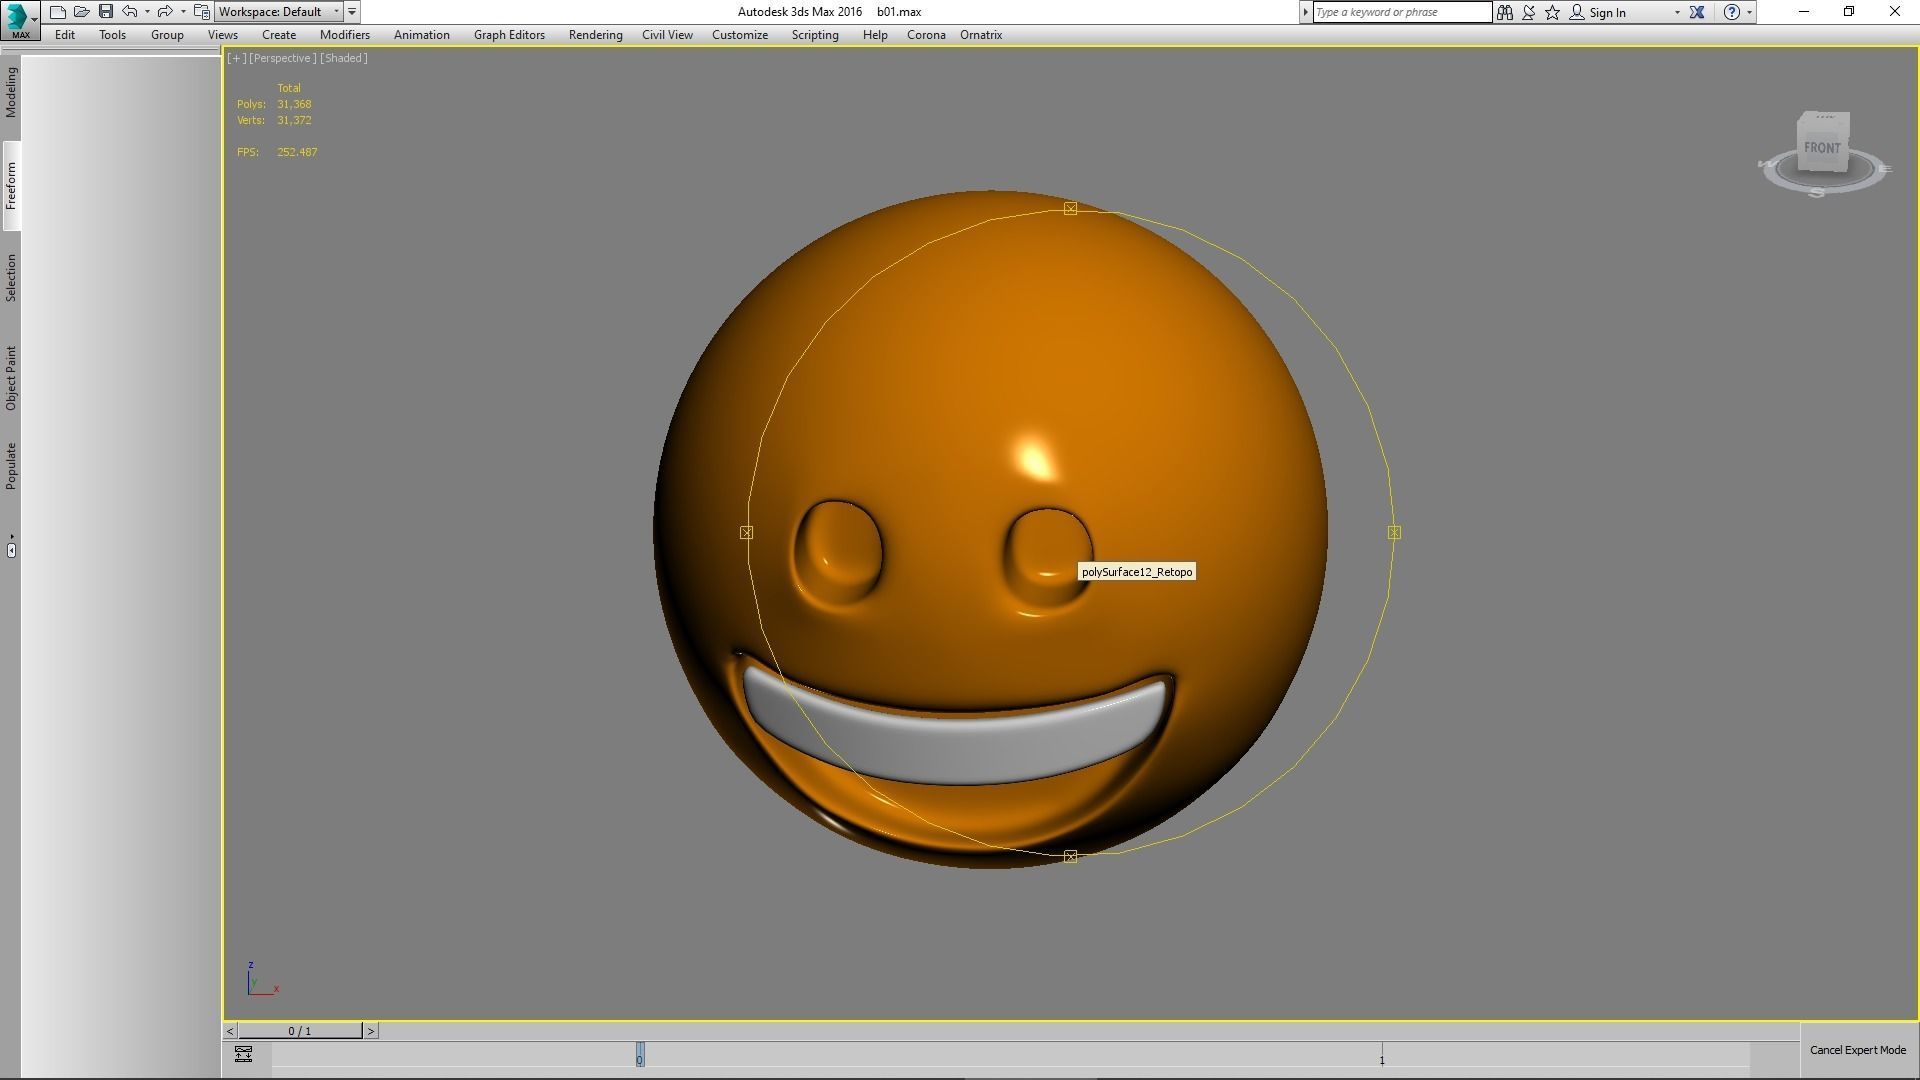Screen dimensions: 1920x1080
Task: Redo the action with the arrow icon
Action: (x=165, y=12)
